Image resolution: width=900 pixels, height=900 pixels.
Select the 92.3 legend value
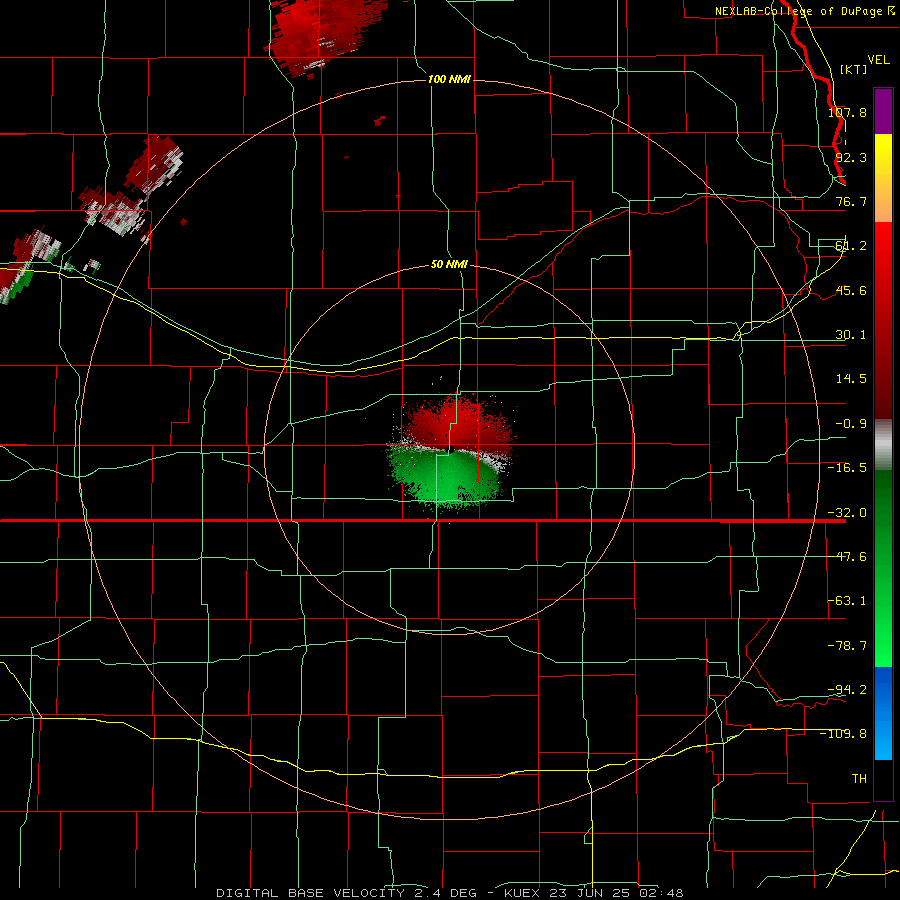[851, 157]
